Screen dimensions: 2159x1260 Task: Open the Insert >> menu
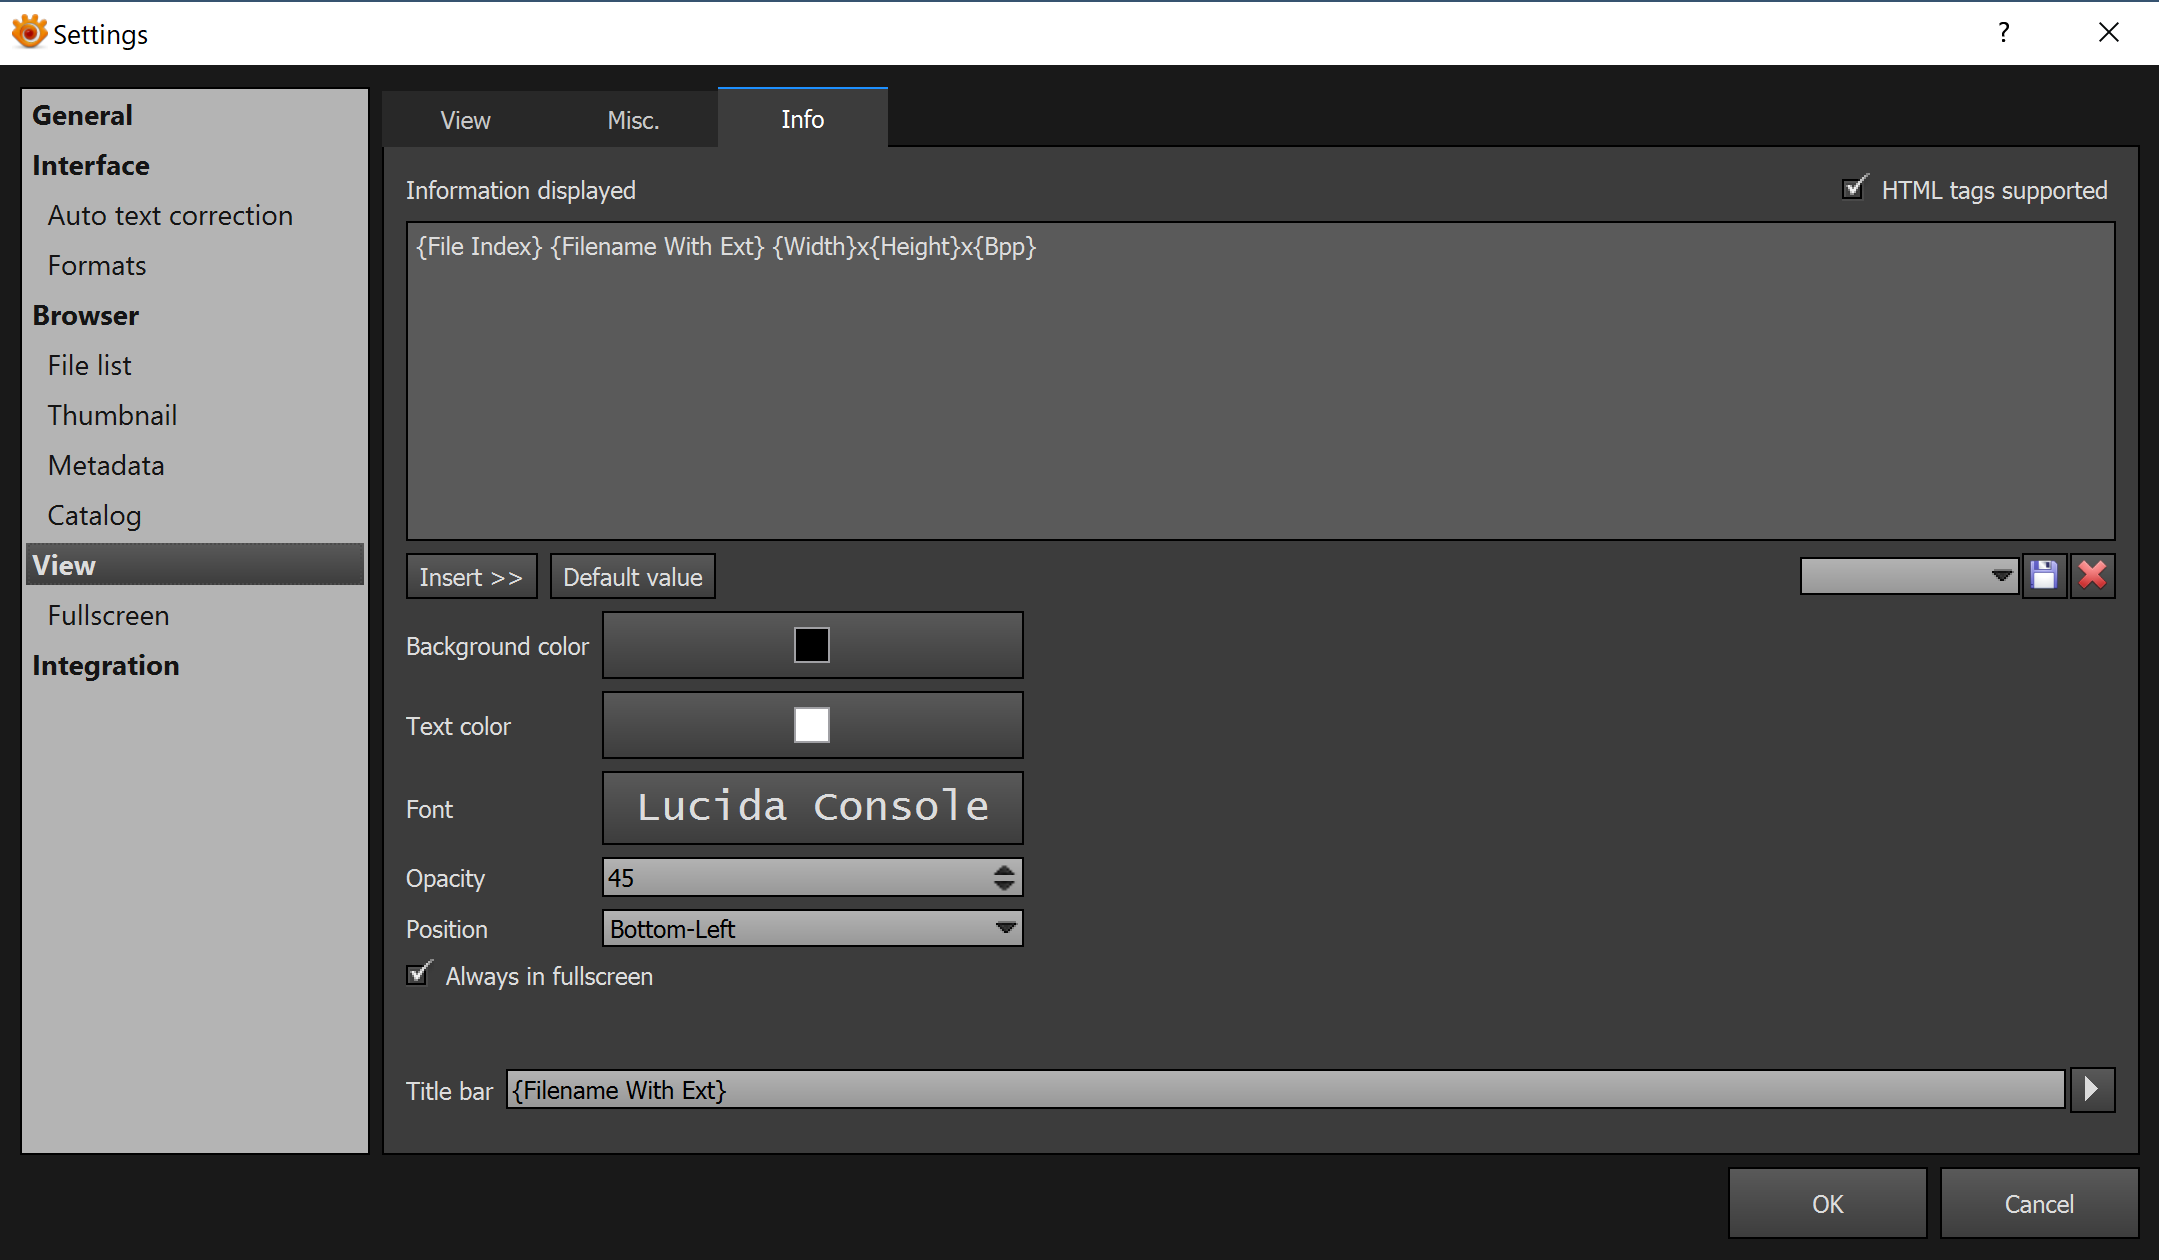click(x=471, y=577)
